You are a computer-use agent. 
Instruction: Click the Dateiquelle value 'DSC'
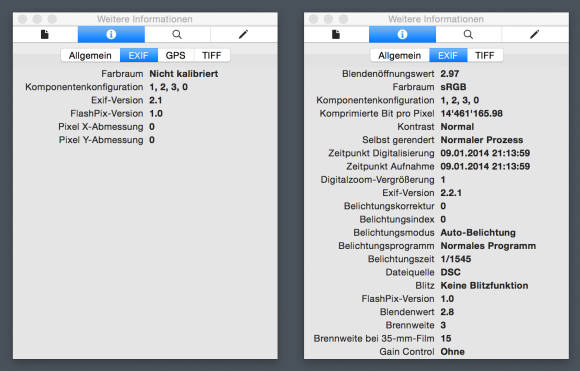point(450,272)
